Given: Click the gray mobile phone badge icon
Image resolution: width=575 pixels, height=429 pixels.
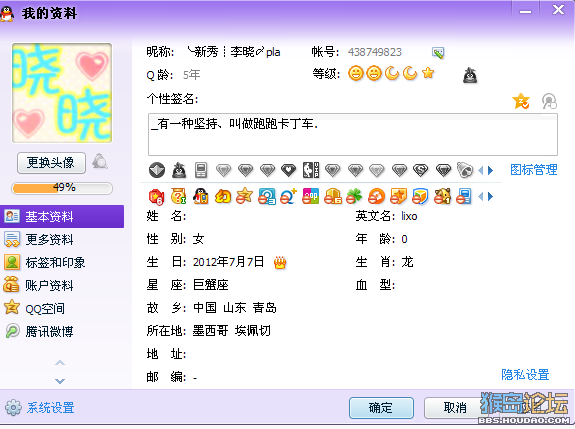Looking at the screenshot, I should point(201,170).
